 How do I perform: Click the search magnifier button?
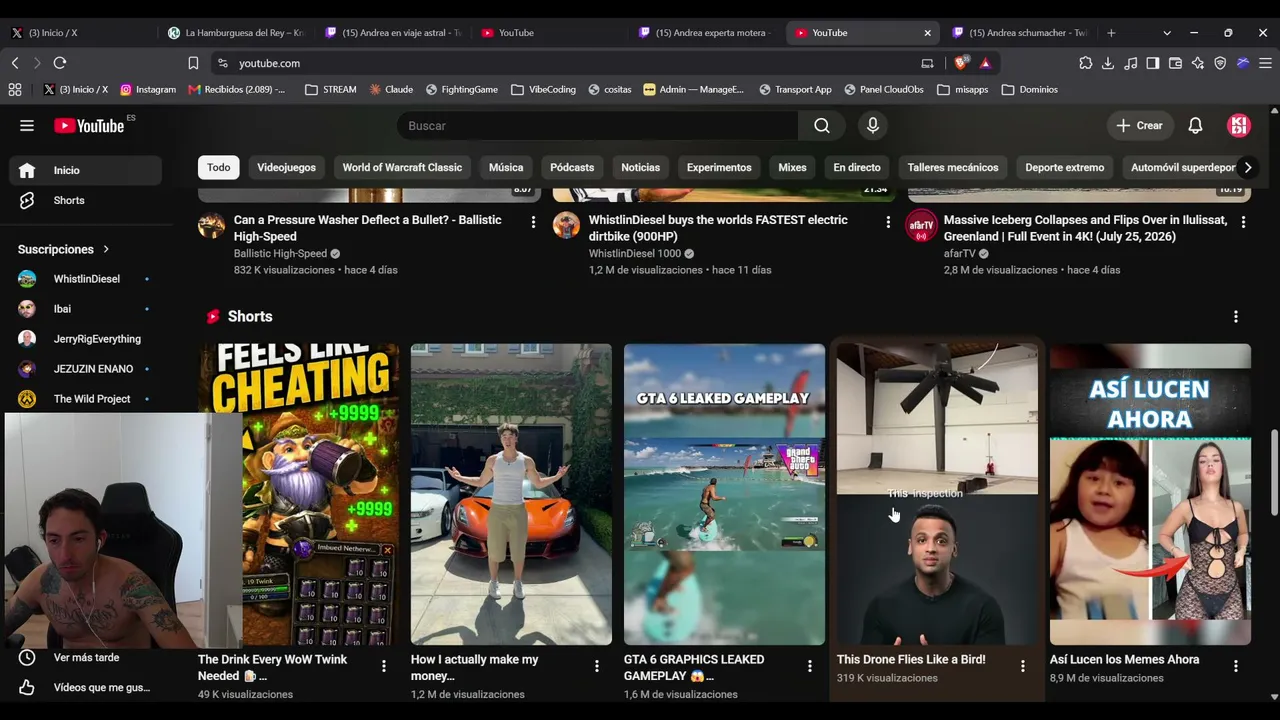pos(822,126)
